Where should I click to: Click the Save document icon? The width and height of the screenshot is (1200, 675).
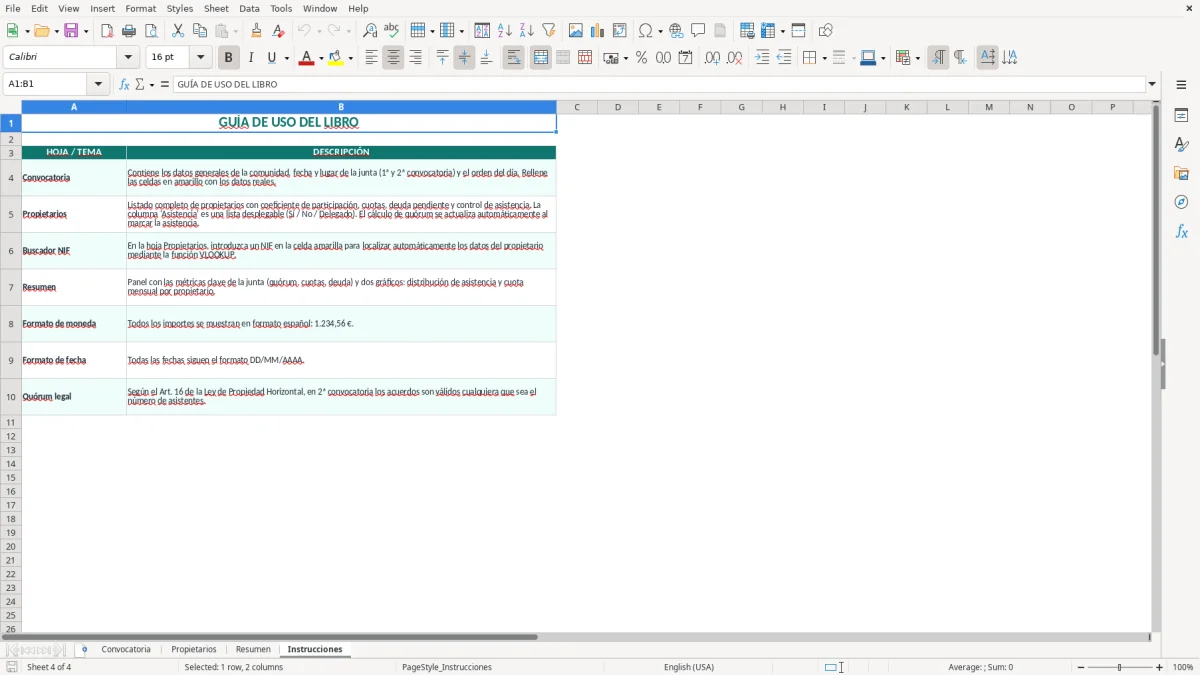(x=71, y=31)
